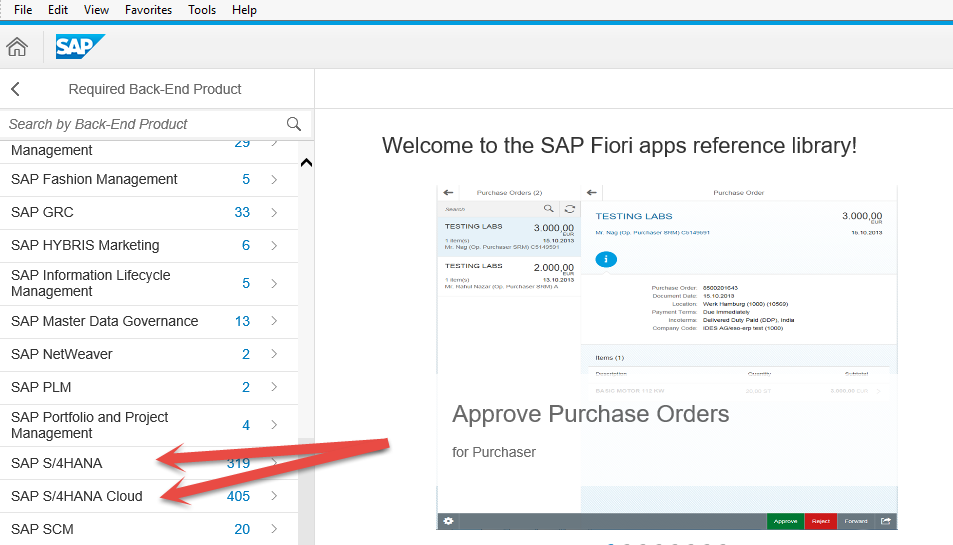The image size is (953, 545).
Task: Select SAP Fashion Management list item
Action: click(149, 179)
